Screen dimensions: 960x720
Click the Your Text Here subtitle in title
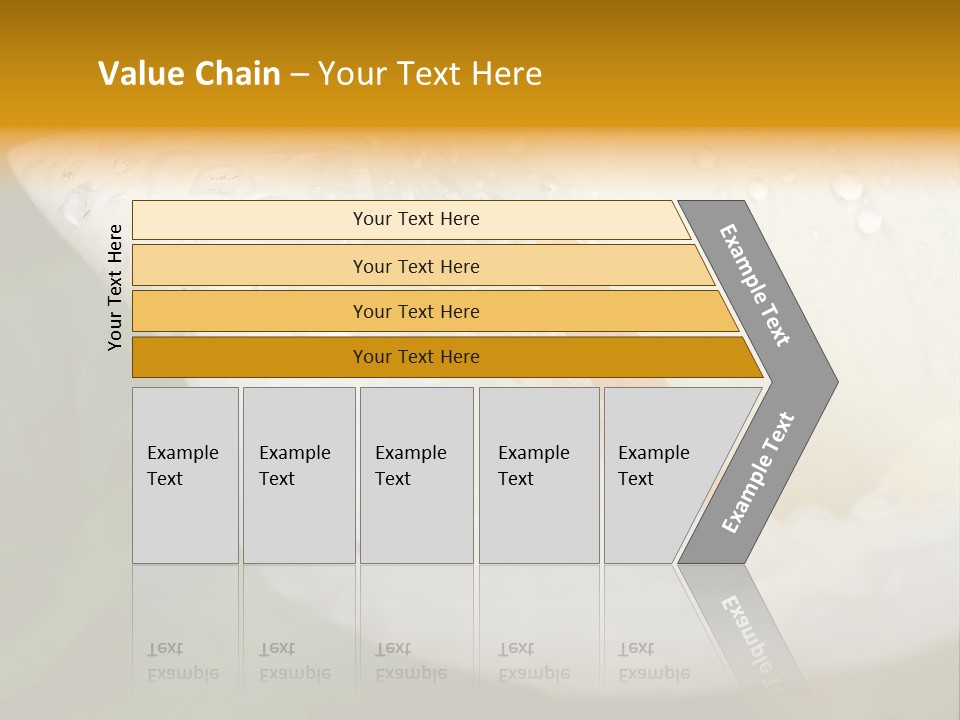pos(430,73)
